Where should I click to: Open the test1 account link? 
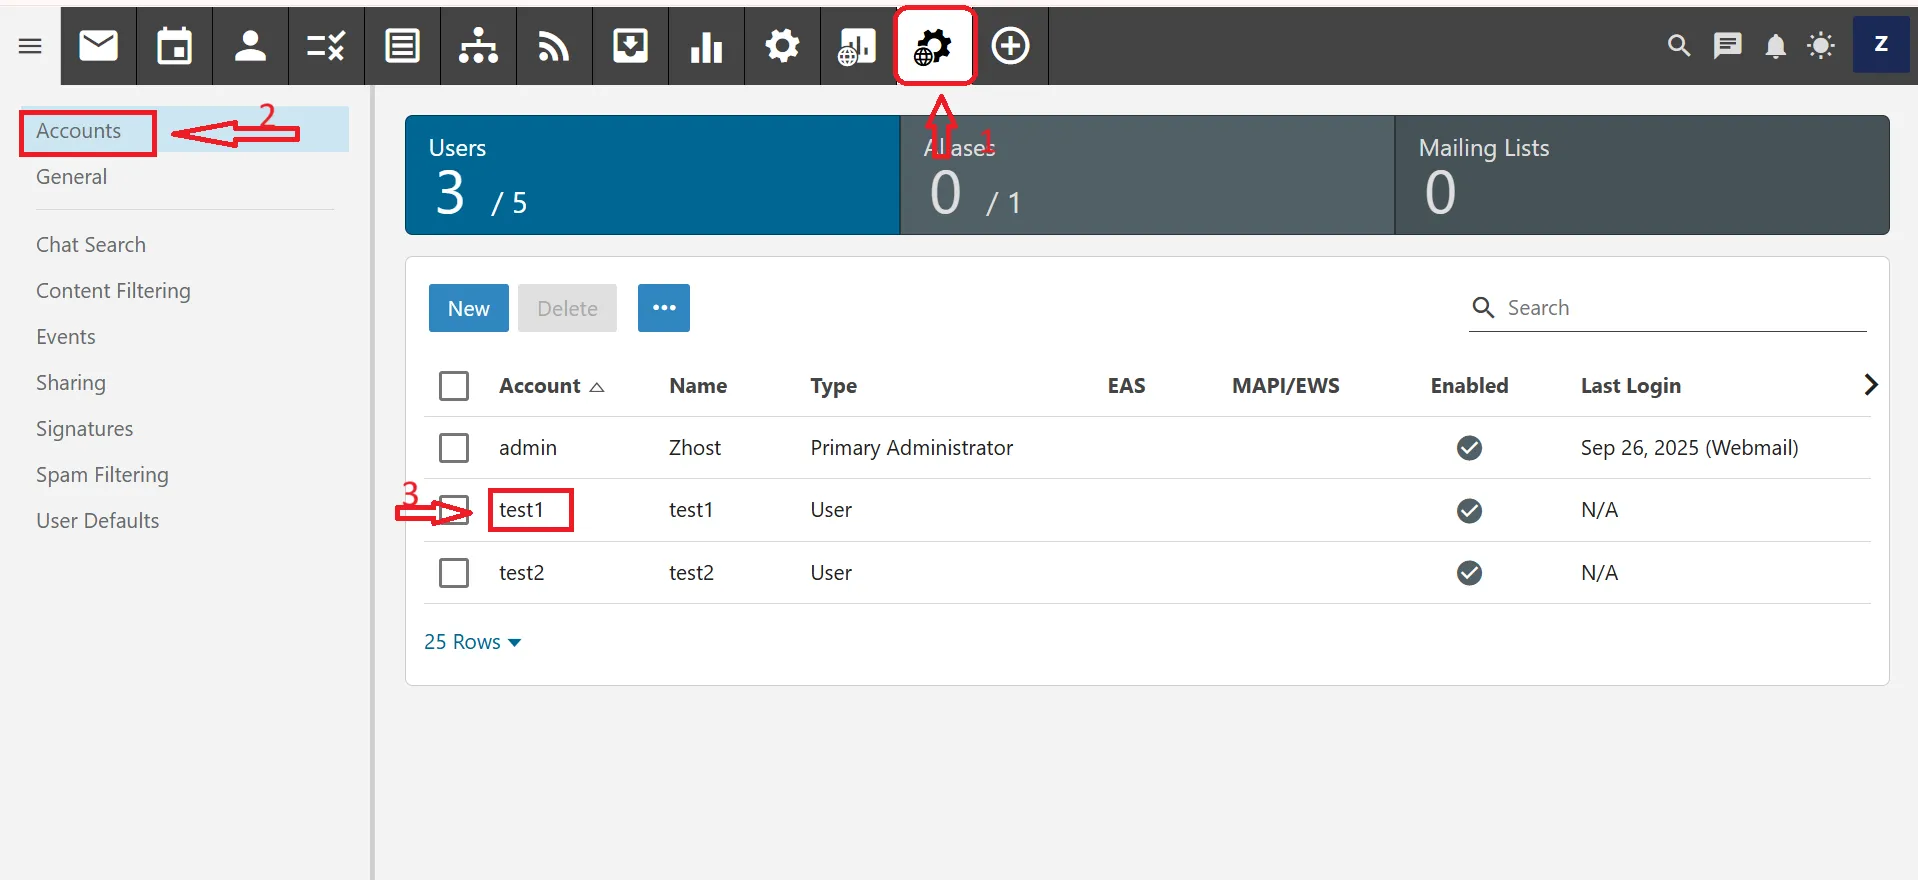(x=522, y=510)
